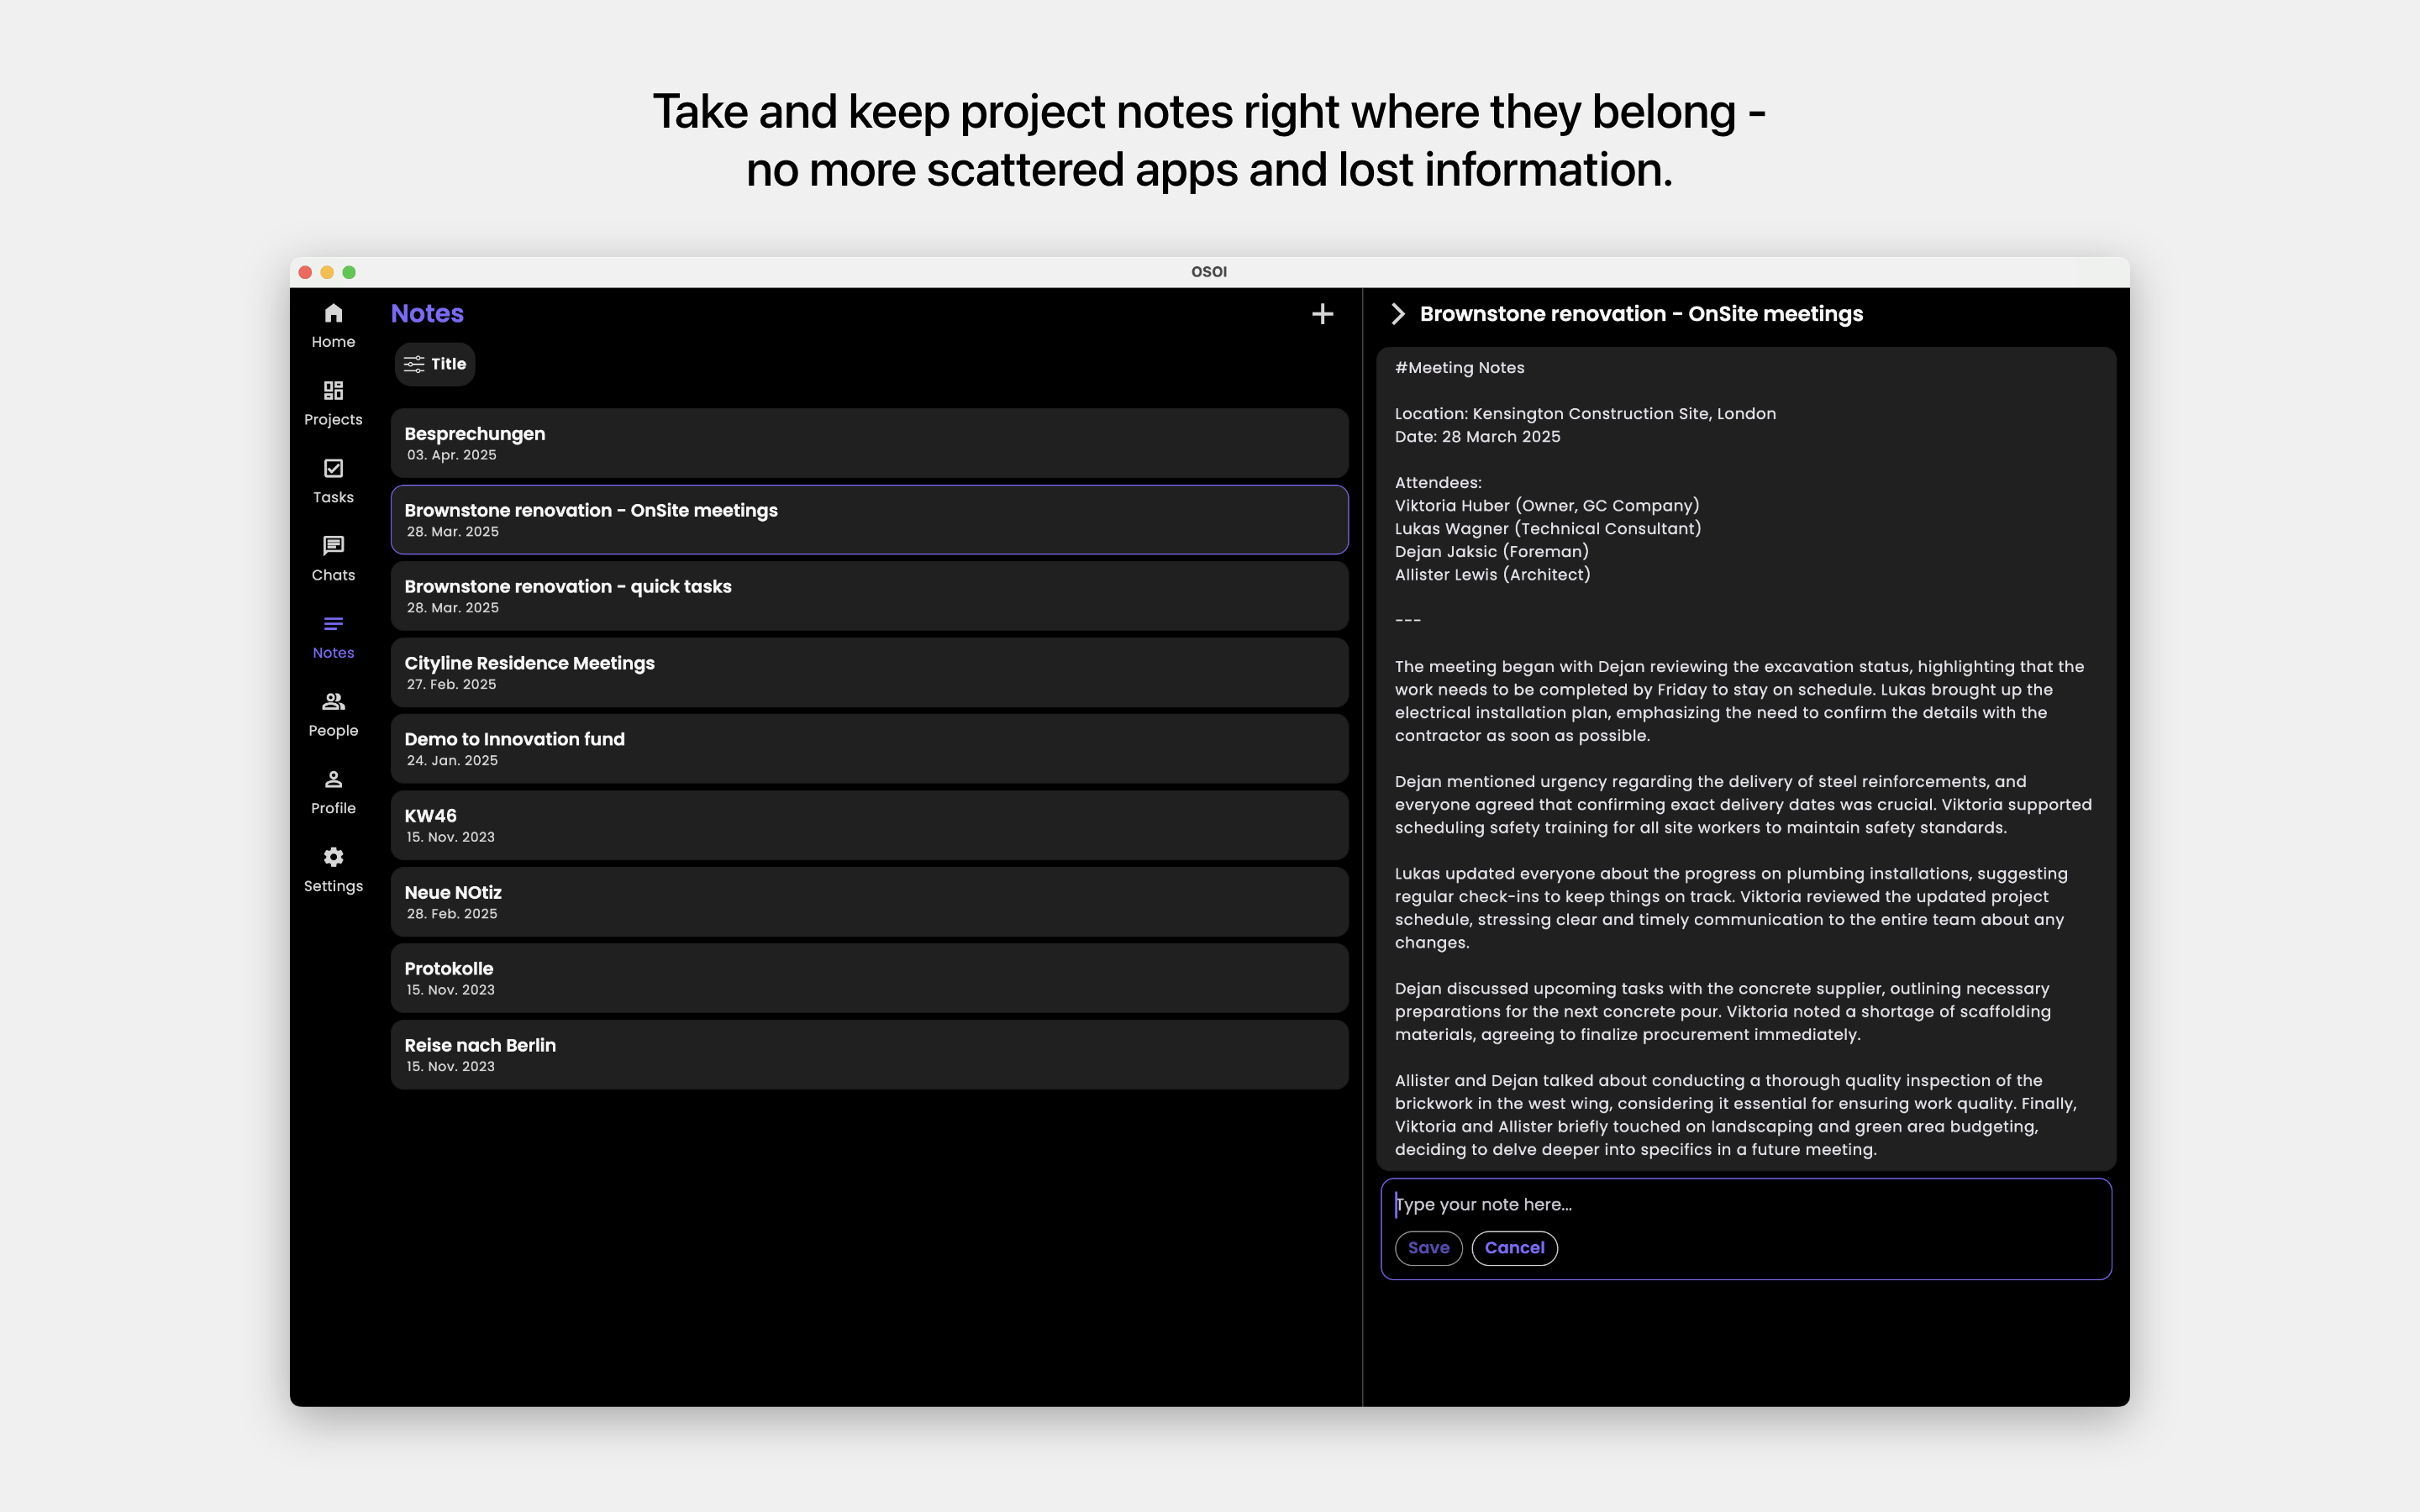Open Brownstone renovation - quick tasks note
Screen dimensions: 2420x1512
tap(869, 596)
